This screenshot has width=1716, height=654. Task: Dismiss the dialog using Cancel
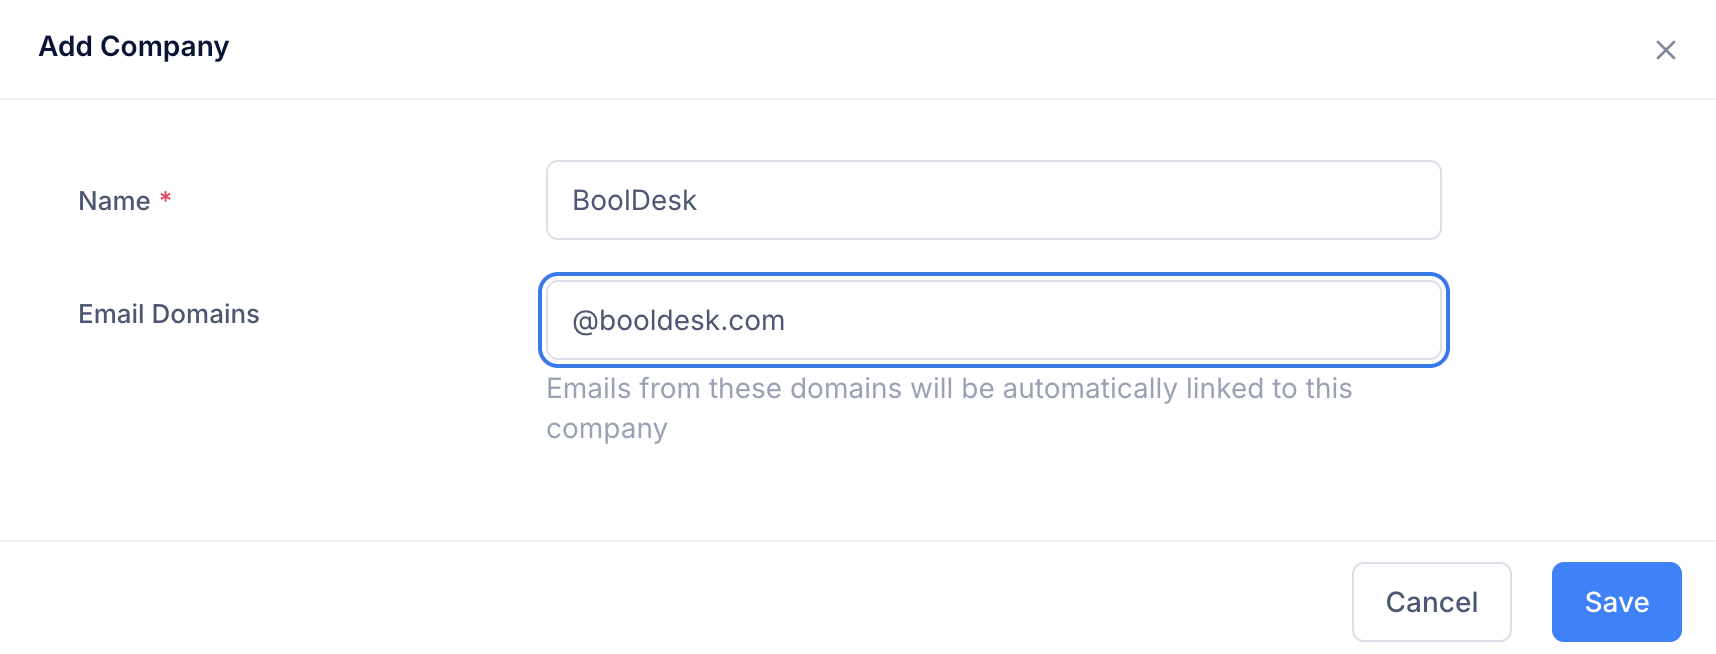click(1431, 602)
